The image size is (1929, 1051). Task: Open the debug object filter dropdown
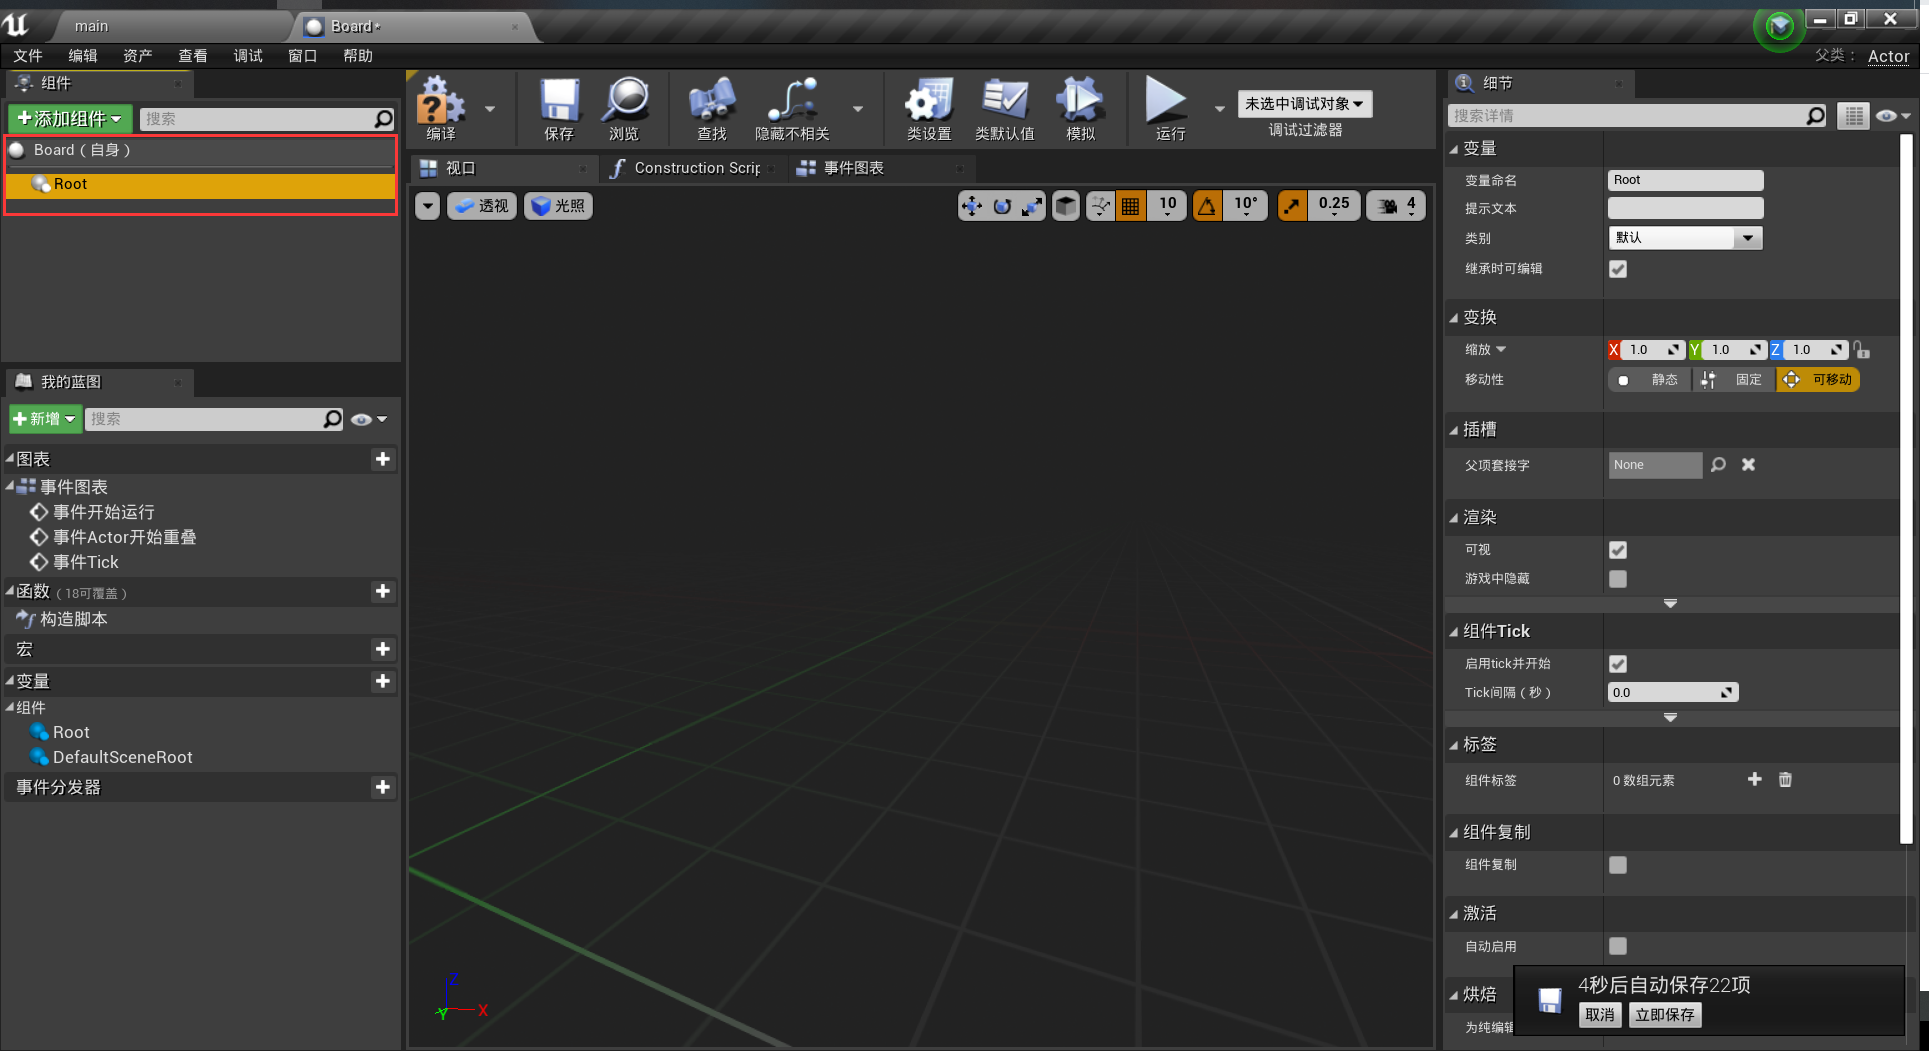(1304, 104)
